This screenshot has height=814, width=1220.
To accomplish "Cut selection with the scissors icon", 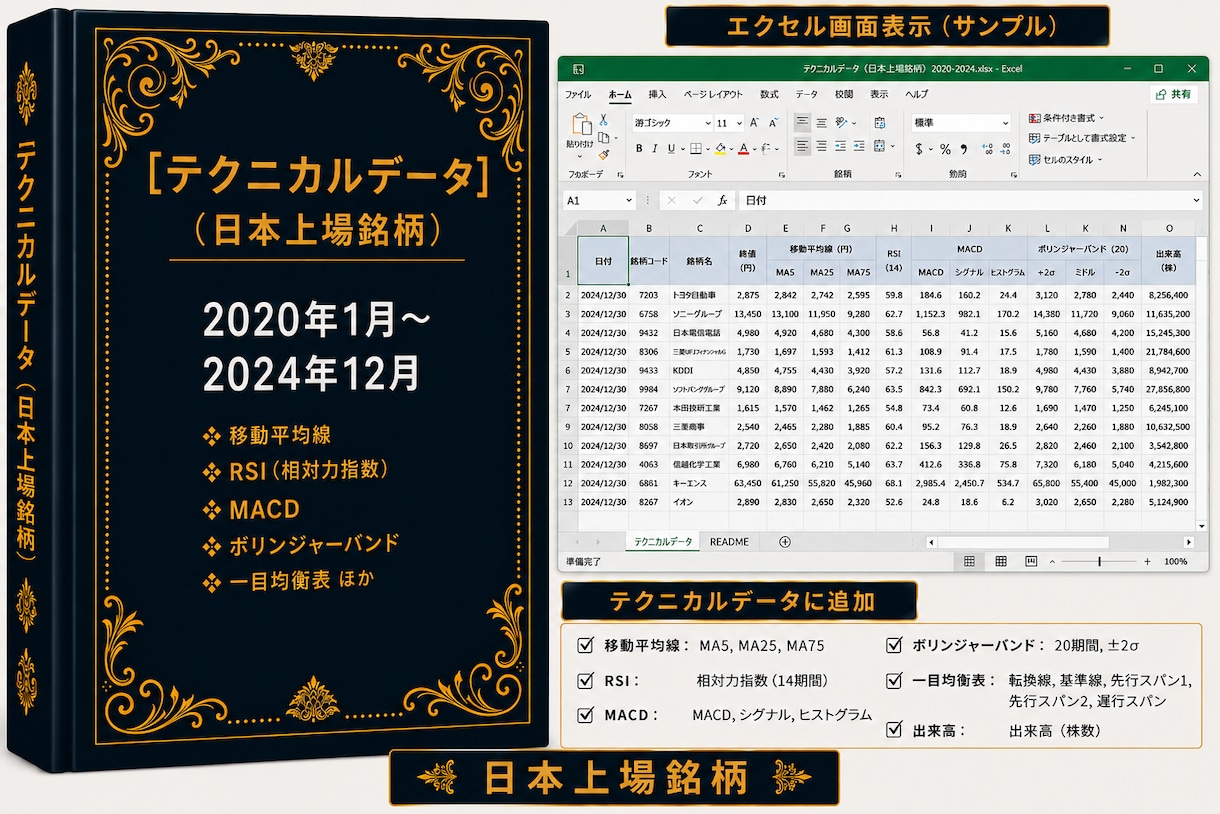I will 604,120.
